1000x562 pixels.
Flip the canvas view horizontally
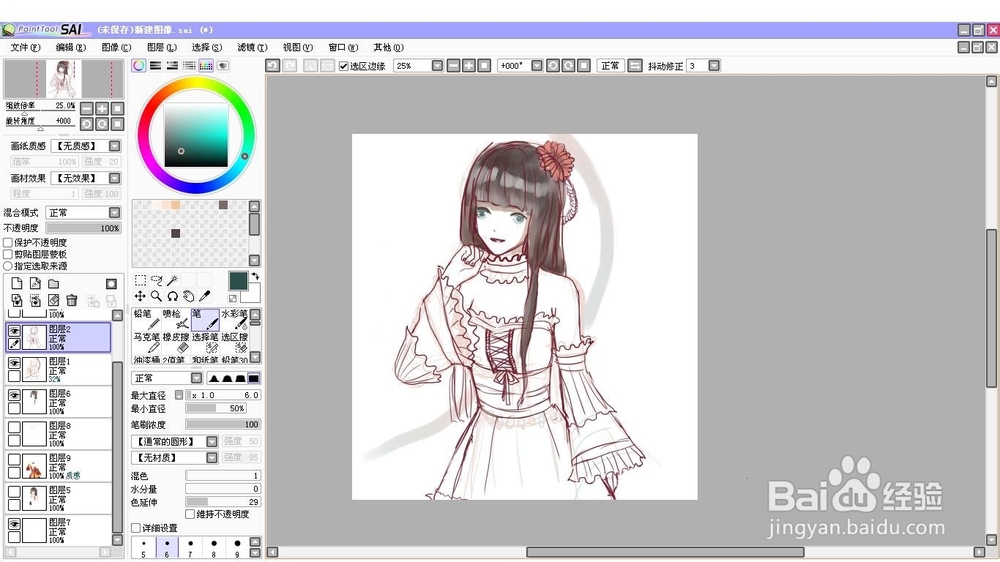[x=635, y=66]
